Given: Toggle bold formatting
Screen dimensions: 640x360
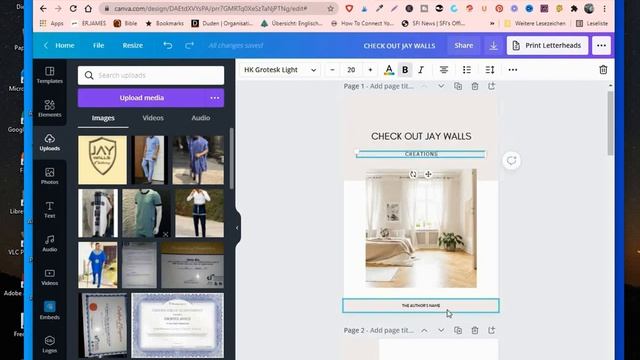Looking at the screenshot, I should coord(405,70).
